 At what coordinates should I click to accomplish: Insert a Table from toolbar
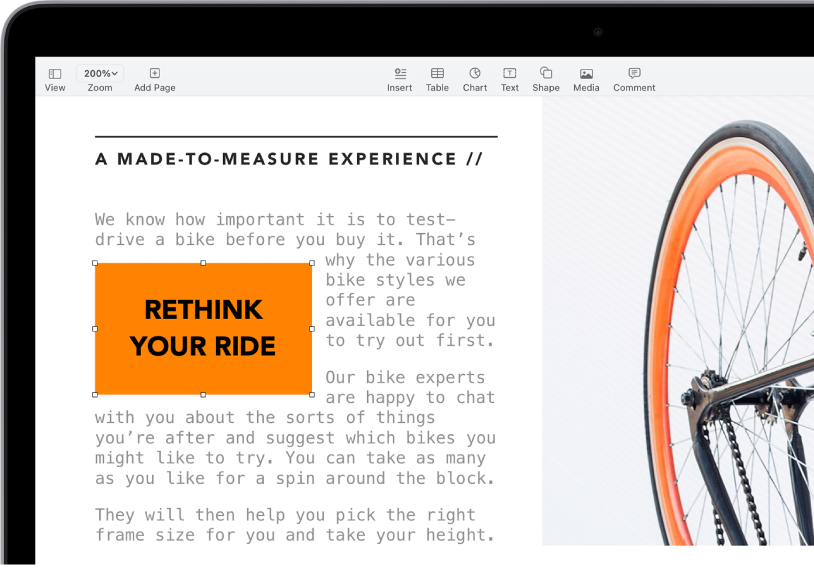(x=437, y=73)
